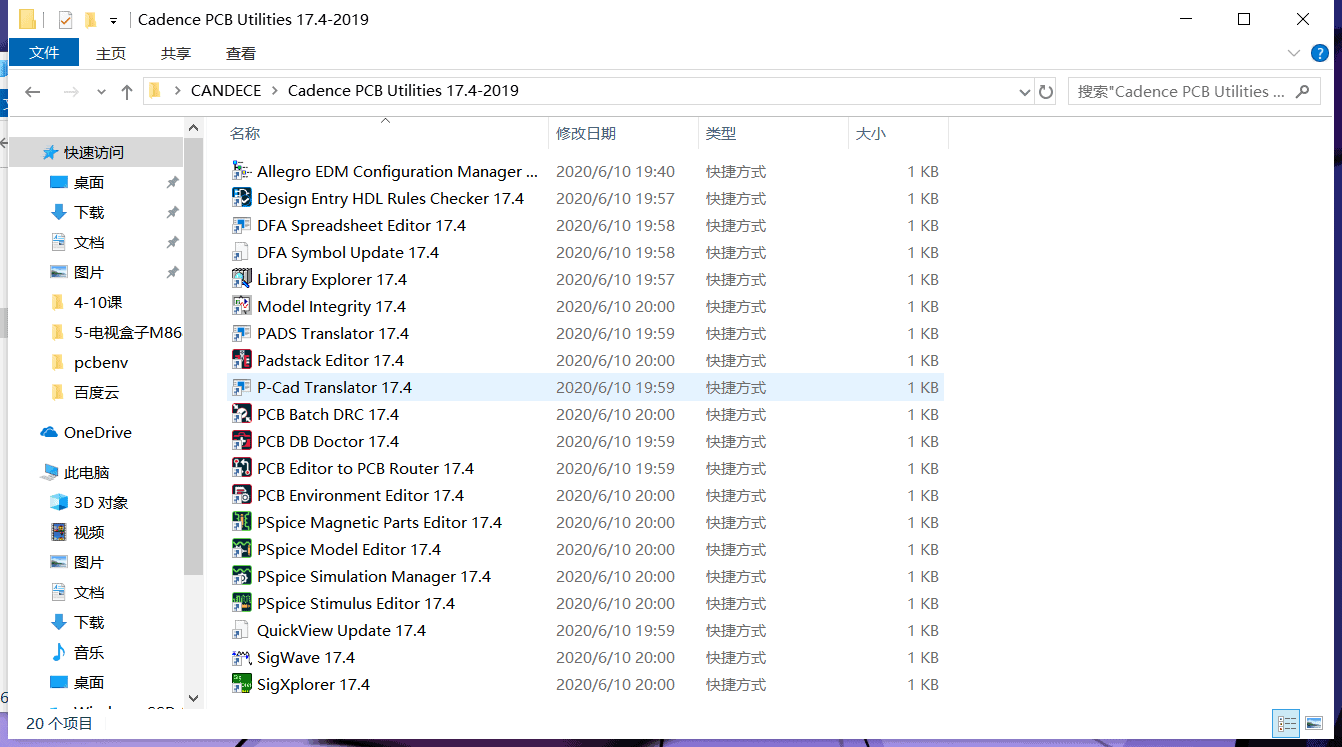Viewport: 1342px width, 747px height.
Task: Go back to previous folder
Action: pyautogui.click(x=33, y=91)
